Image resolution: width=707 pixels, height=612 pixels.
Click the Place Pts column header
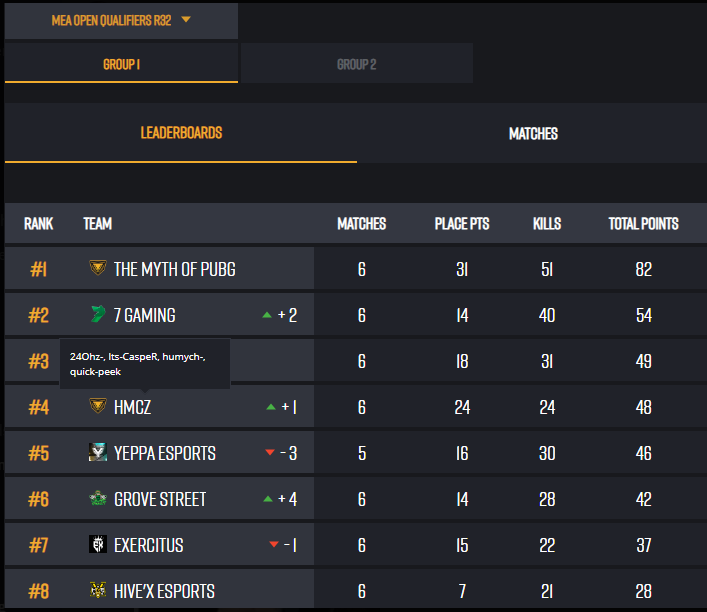(462, 224)
